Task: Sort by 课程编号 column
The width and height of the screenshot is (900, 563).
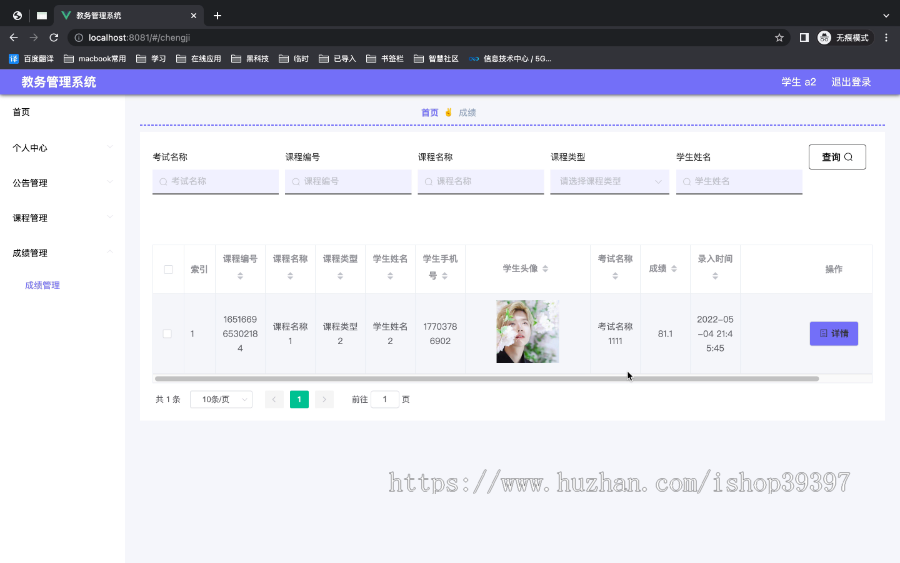Action: [240, 276]
